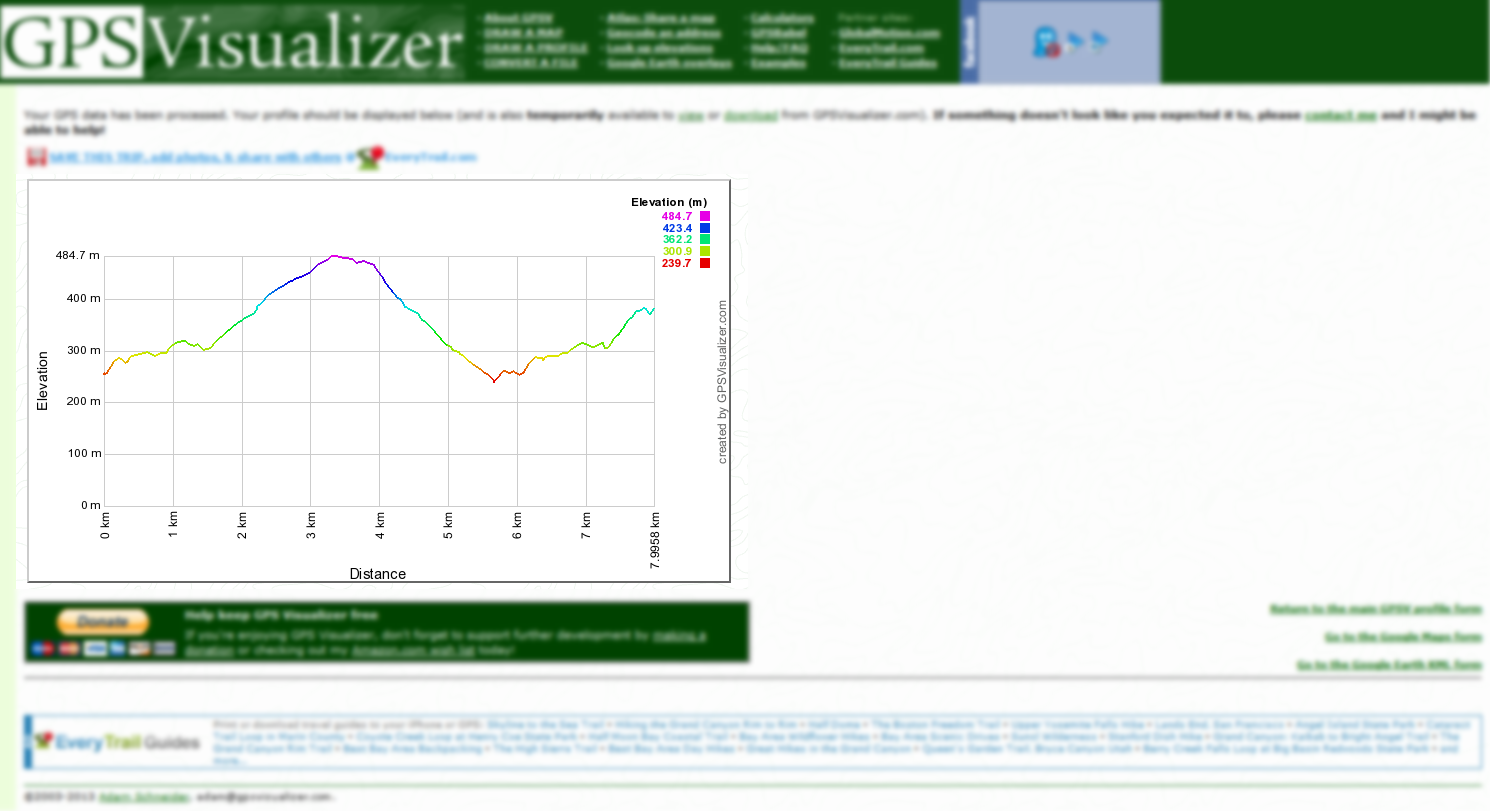The width and height of the screenshot is (1490, 811).
Task: Click the EveryTrail Guides banner logo
Action: pos(117,742)
